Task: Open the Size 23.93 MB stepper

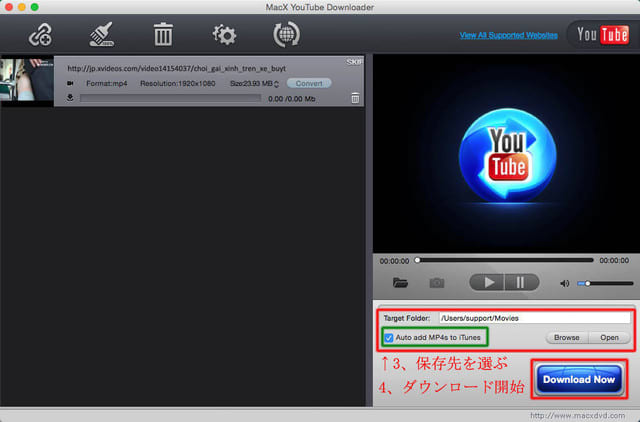Action: (277, 84)
